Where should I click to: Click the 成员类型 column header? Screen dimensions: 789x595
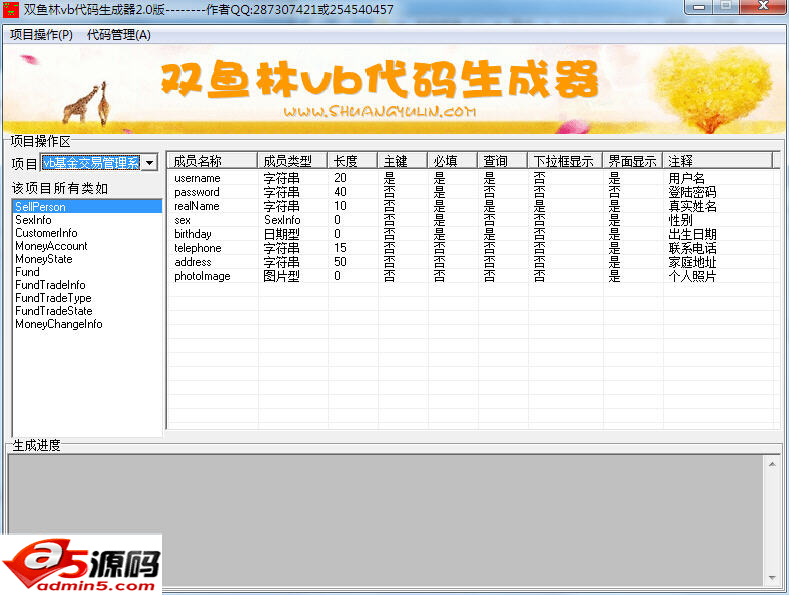pos(292,161)
